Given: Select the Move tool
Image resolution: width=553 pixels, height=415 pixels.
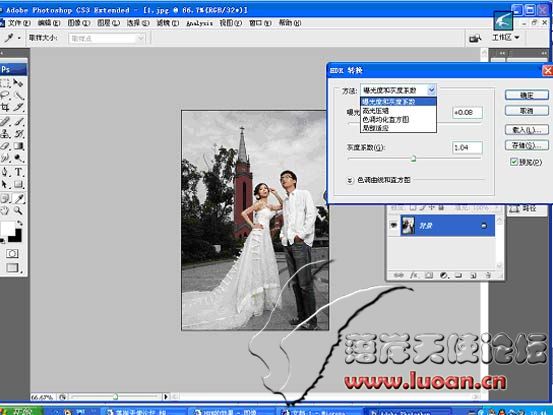Looking at the screenshot, I should pos(18,83).
